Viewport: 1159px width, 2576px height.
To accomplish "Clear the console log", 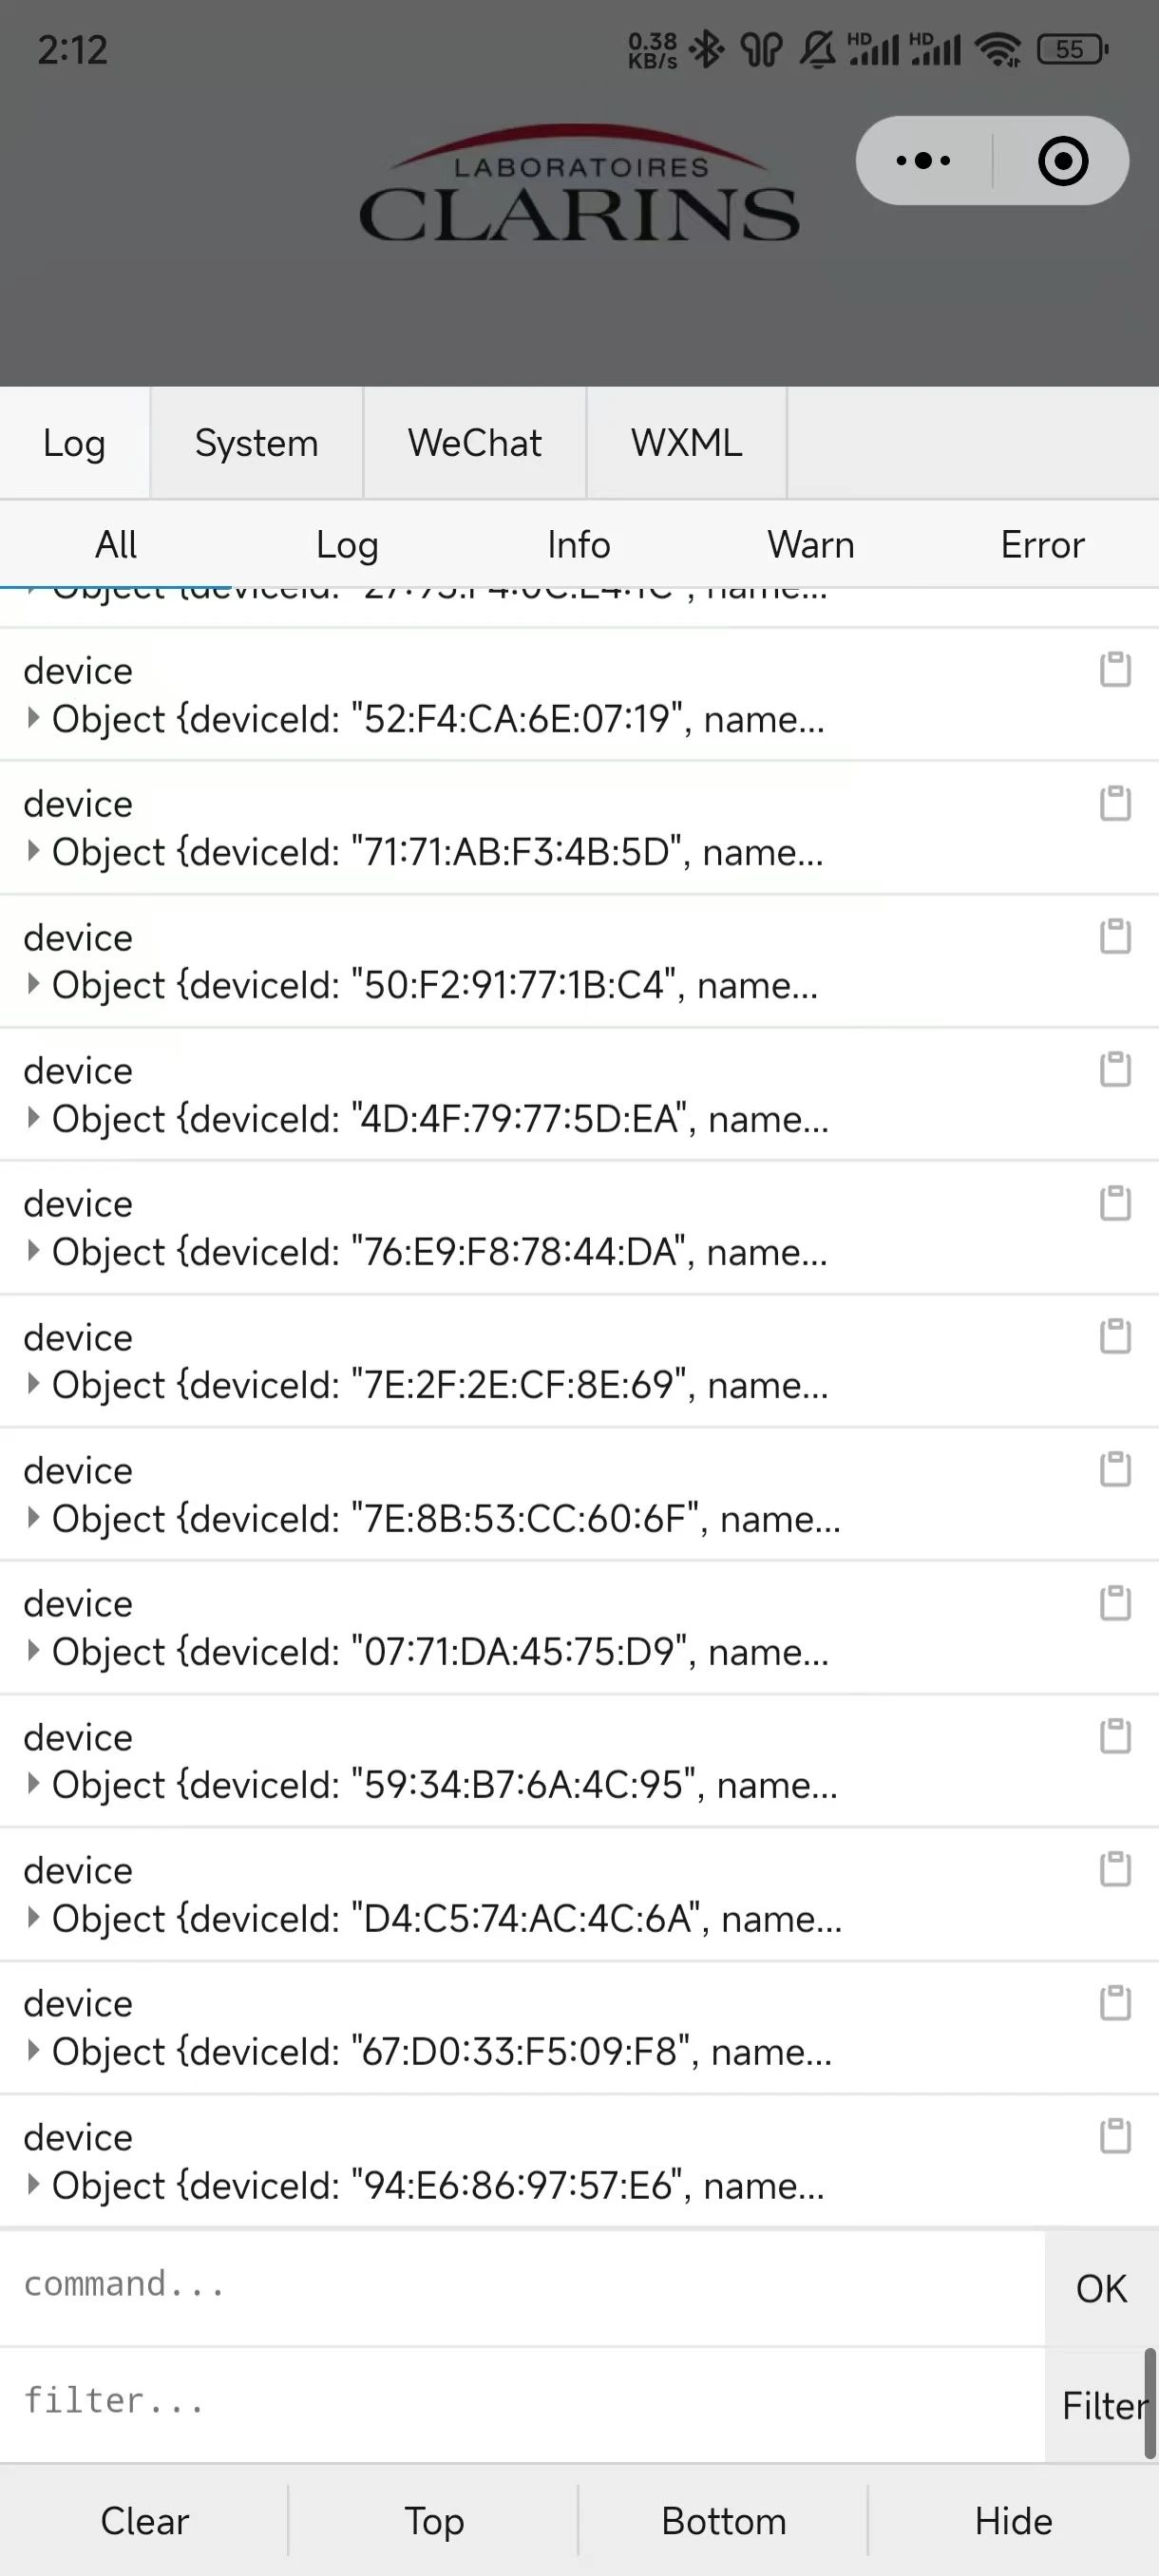I will pos(144,2521).
